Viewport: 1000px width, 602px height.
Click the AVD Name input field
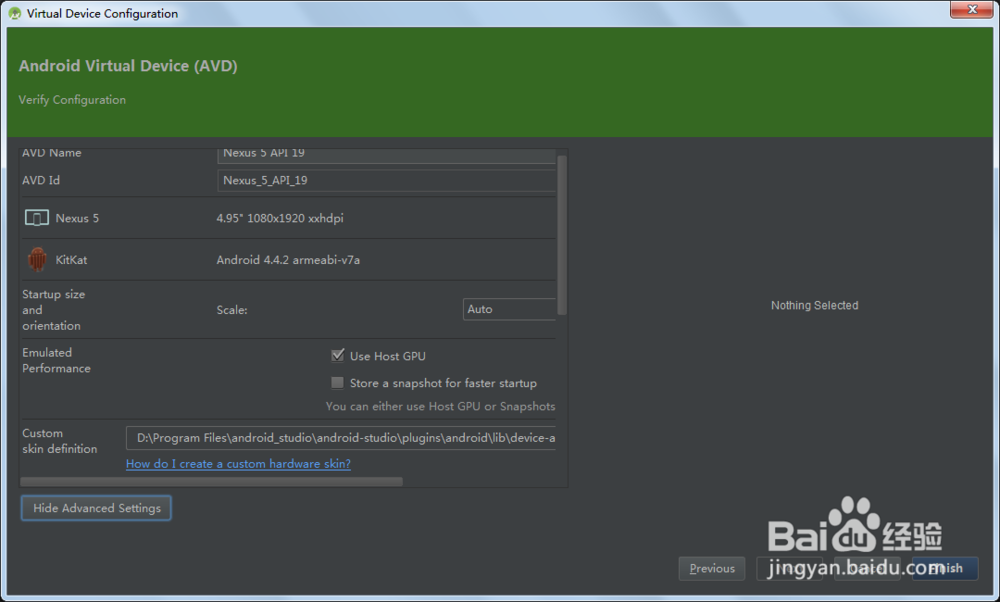[386, 154]
